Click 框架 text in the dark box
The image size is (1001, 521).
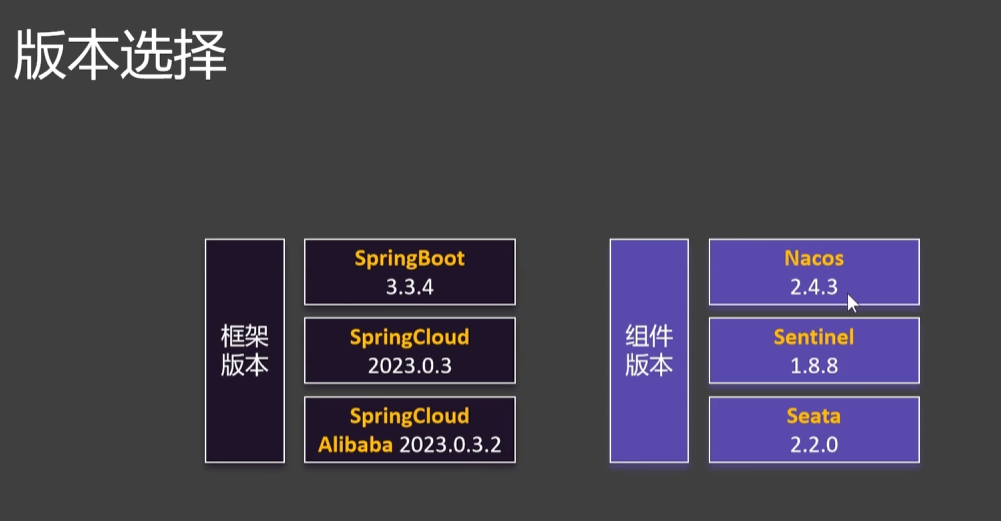pyautogui.click(x=245, y=337)
